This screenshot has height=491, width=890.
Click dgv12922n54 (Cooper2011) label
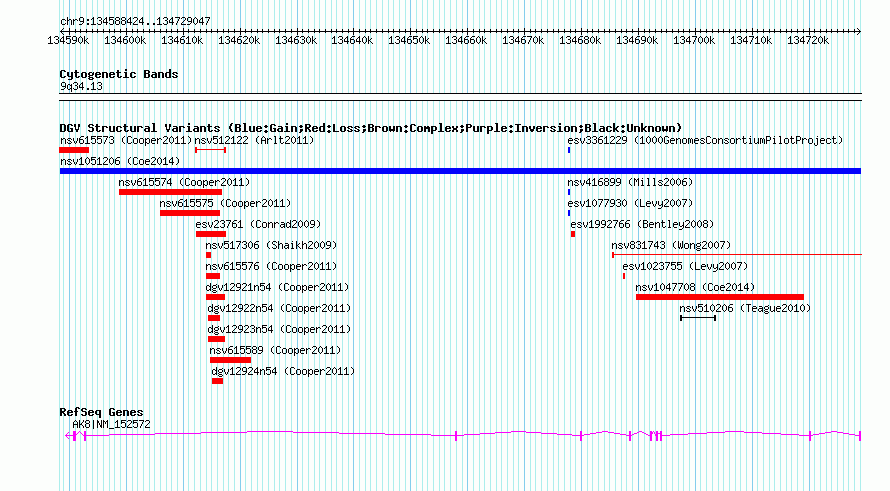coord(279,308)
